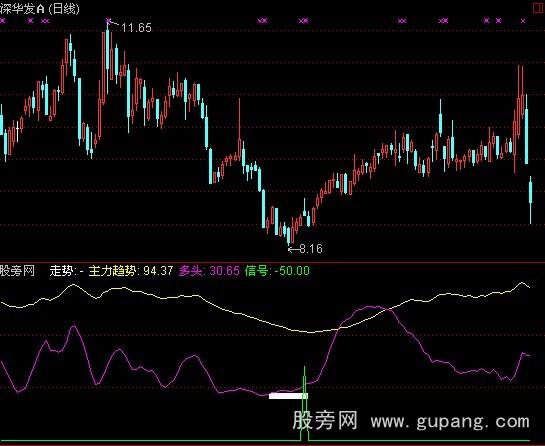The height and width of the screenshot is (446, 545).
Task: Click the 11.65 high price label
Action: point(136,27)
